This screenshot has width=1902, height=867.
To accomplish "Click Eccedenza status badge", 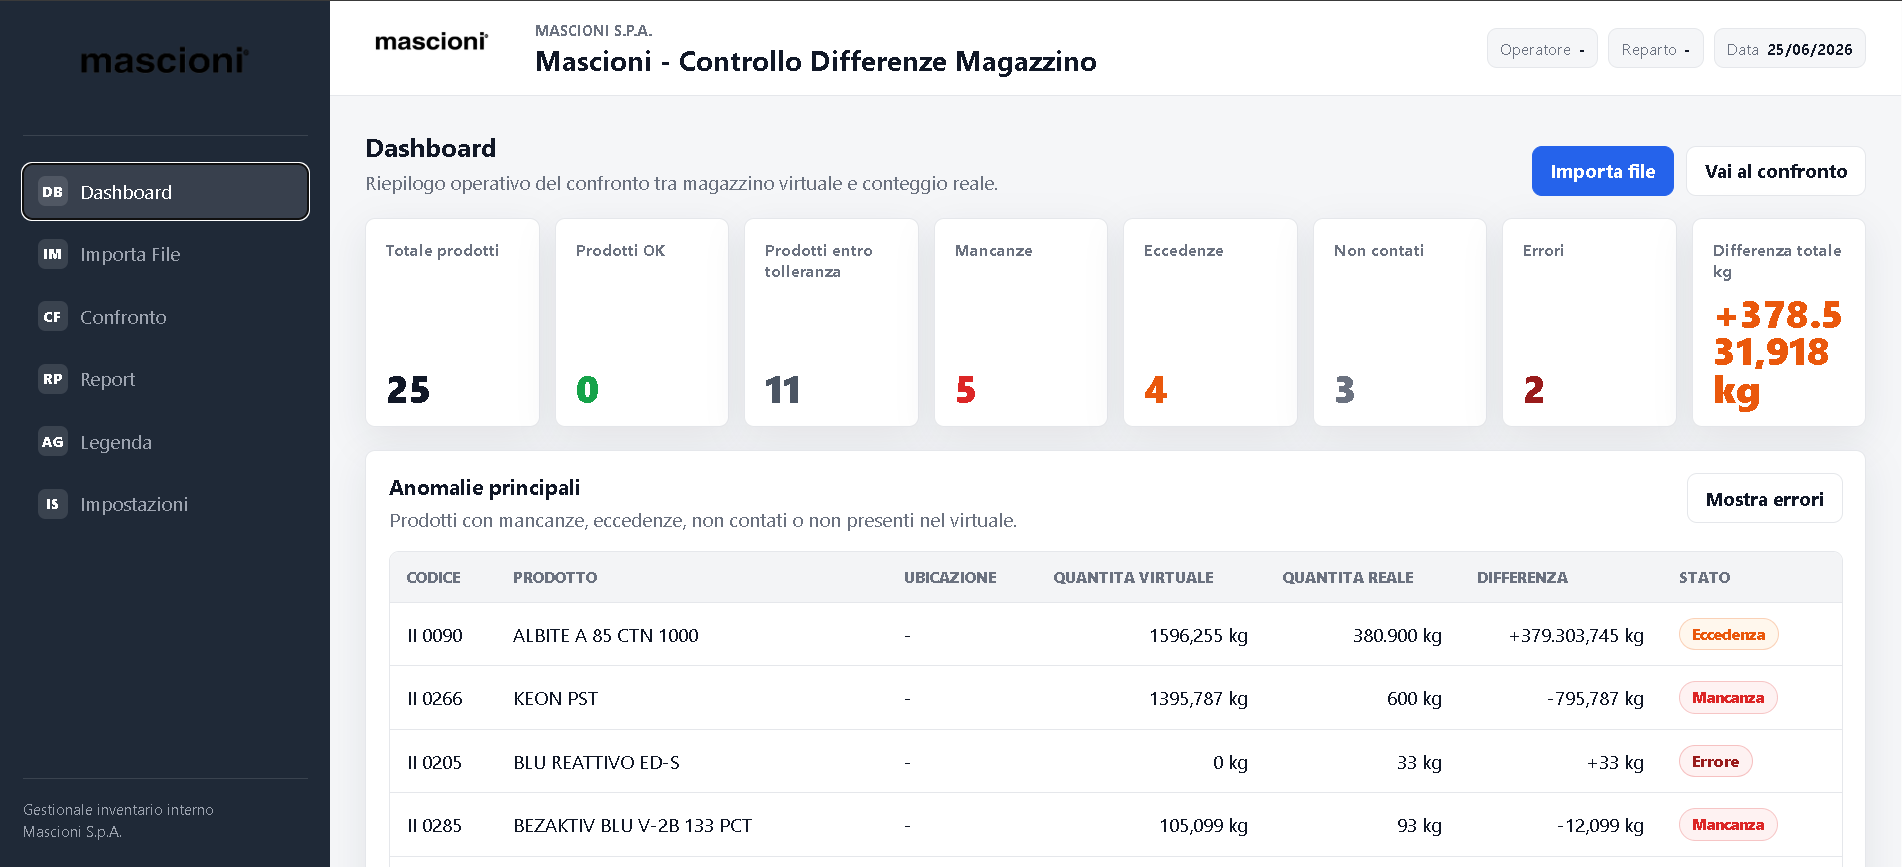I will (x=1728, y=635).
